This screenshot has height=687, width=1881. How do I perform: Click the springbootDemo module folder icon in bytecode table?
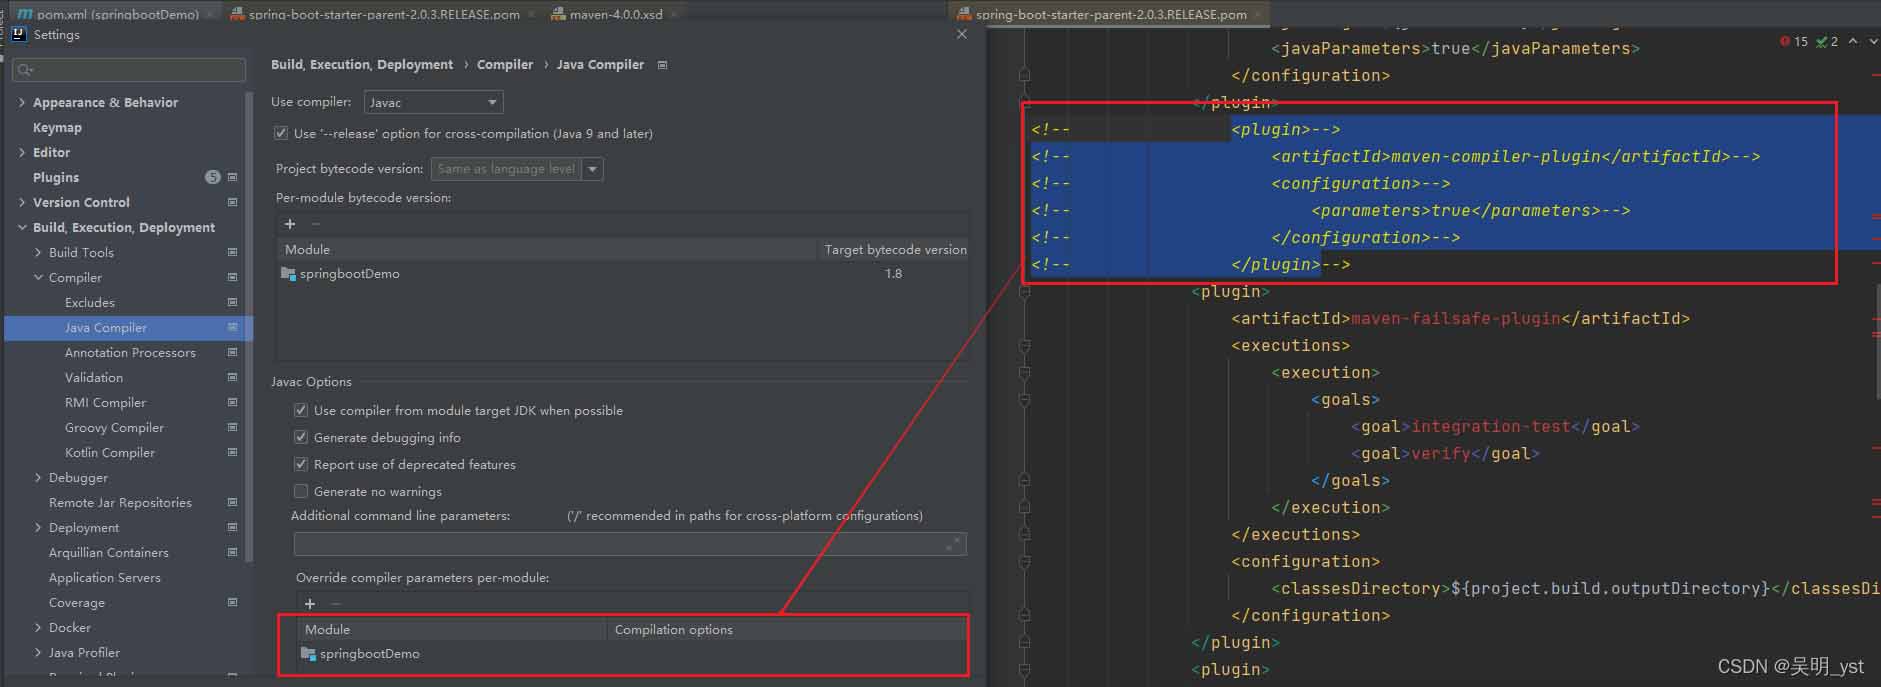point(289,273)
